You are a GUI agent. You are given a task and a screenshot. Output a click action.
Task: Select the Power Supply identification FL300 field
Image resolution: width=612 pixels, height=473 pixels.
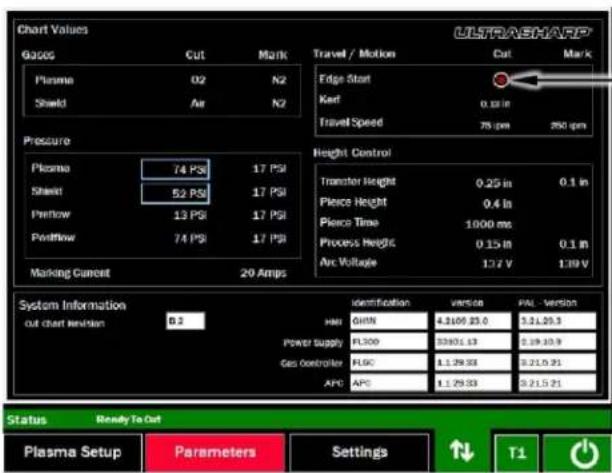(389, 341)
